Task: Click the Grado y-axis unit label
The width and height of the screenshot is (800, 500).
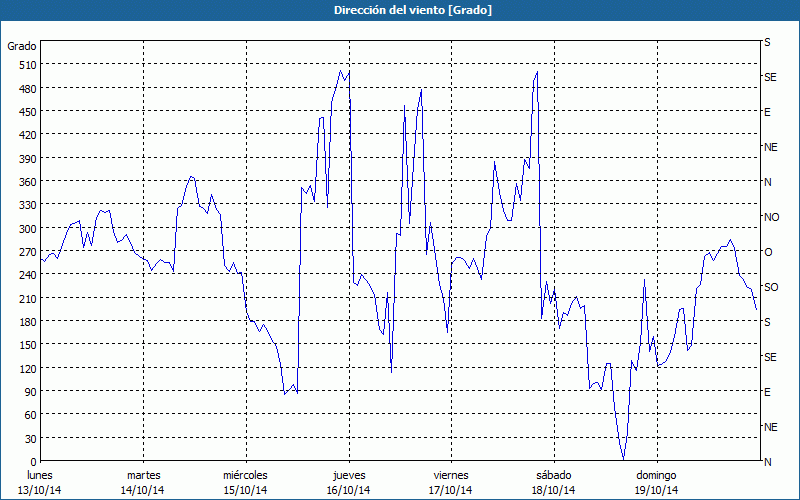Action: tap(22, 46)
